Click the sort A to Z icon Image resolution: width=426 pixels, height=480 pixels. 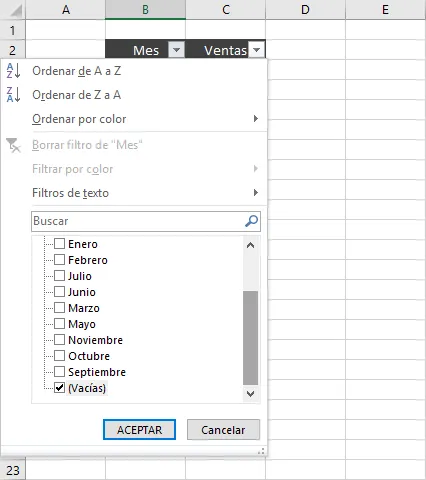coord(13,71)
